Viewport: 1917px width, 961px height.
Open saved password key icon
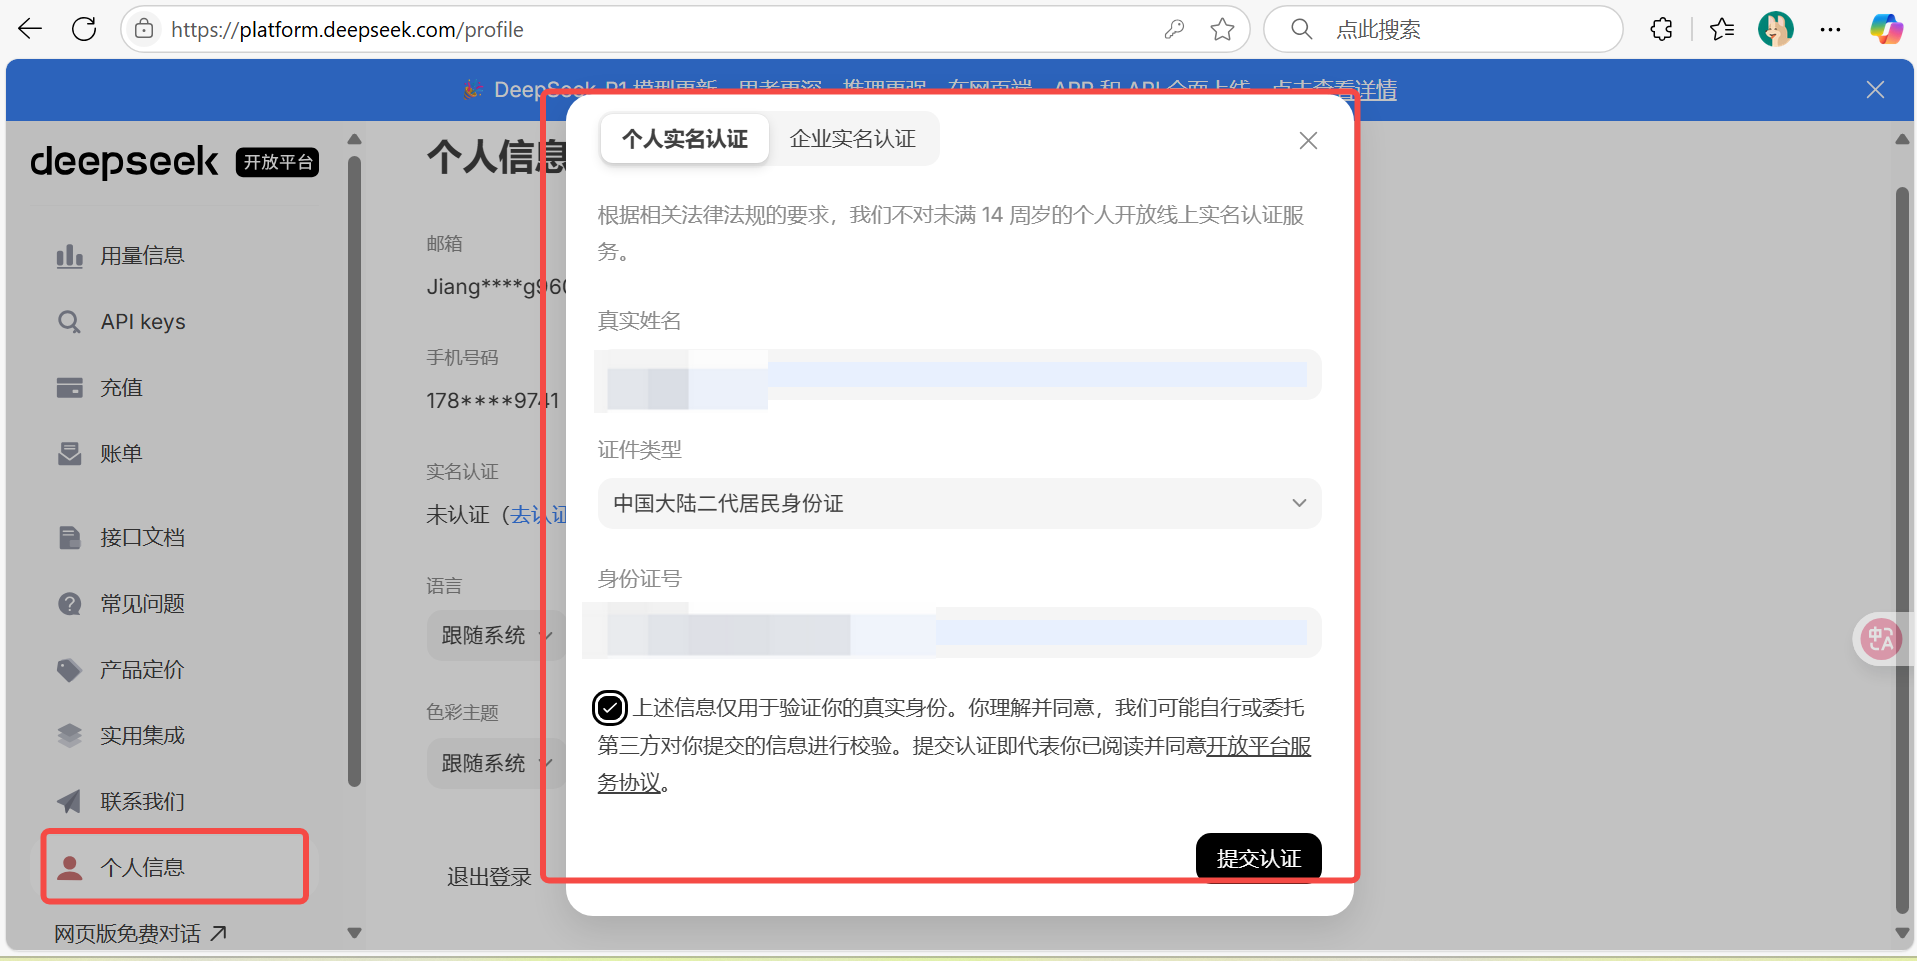(x=1175, y=29)
